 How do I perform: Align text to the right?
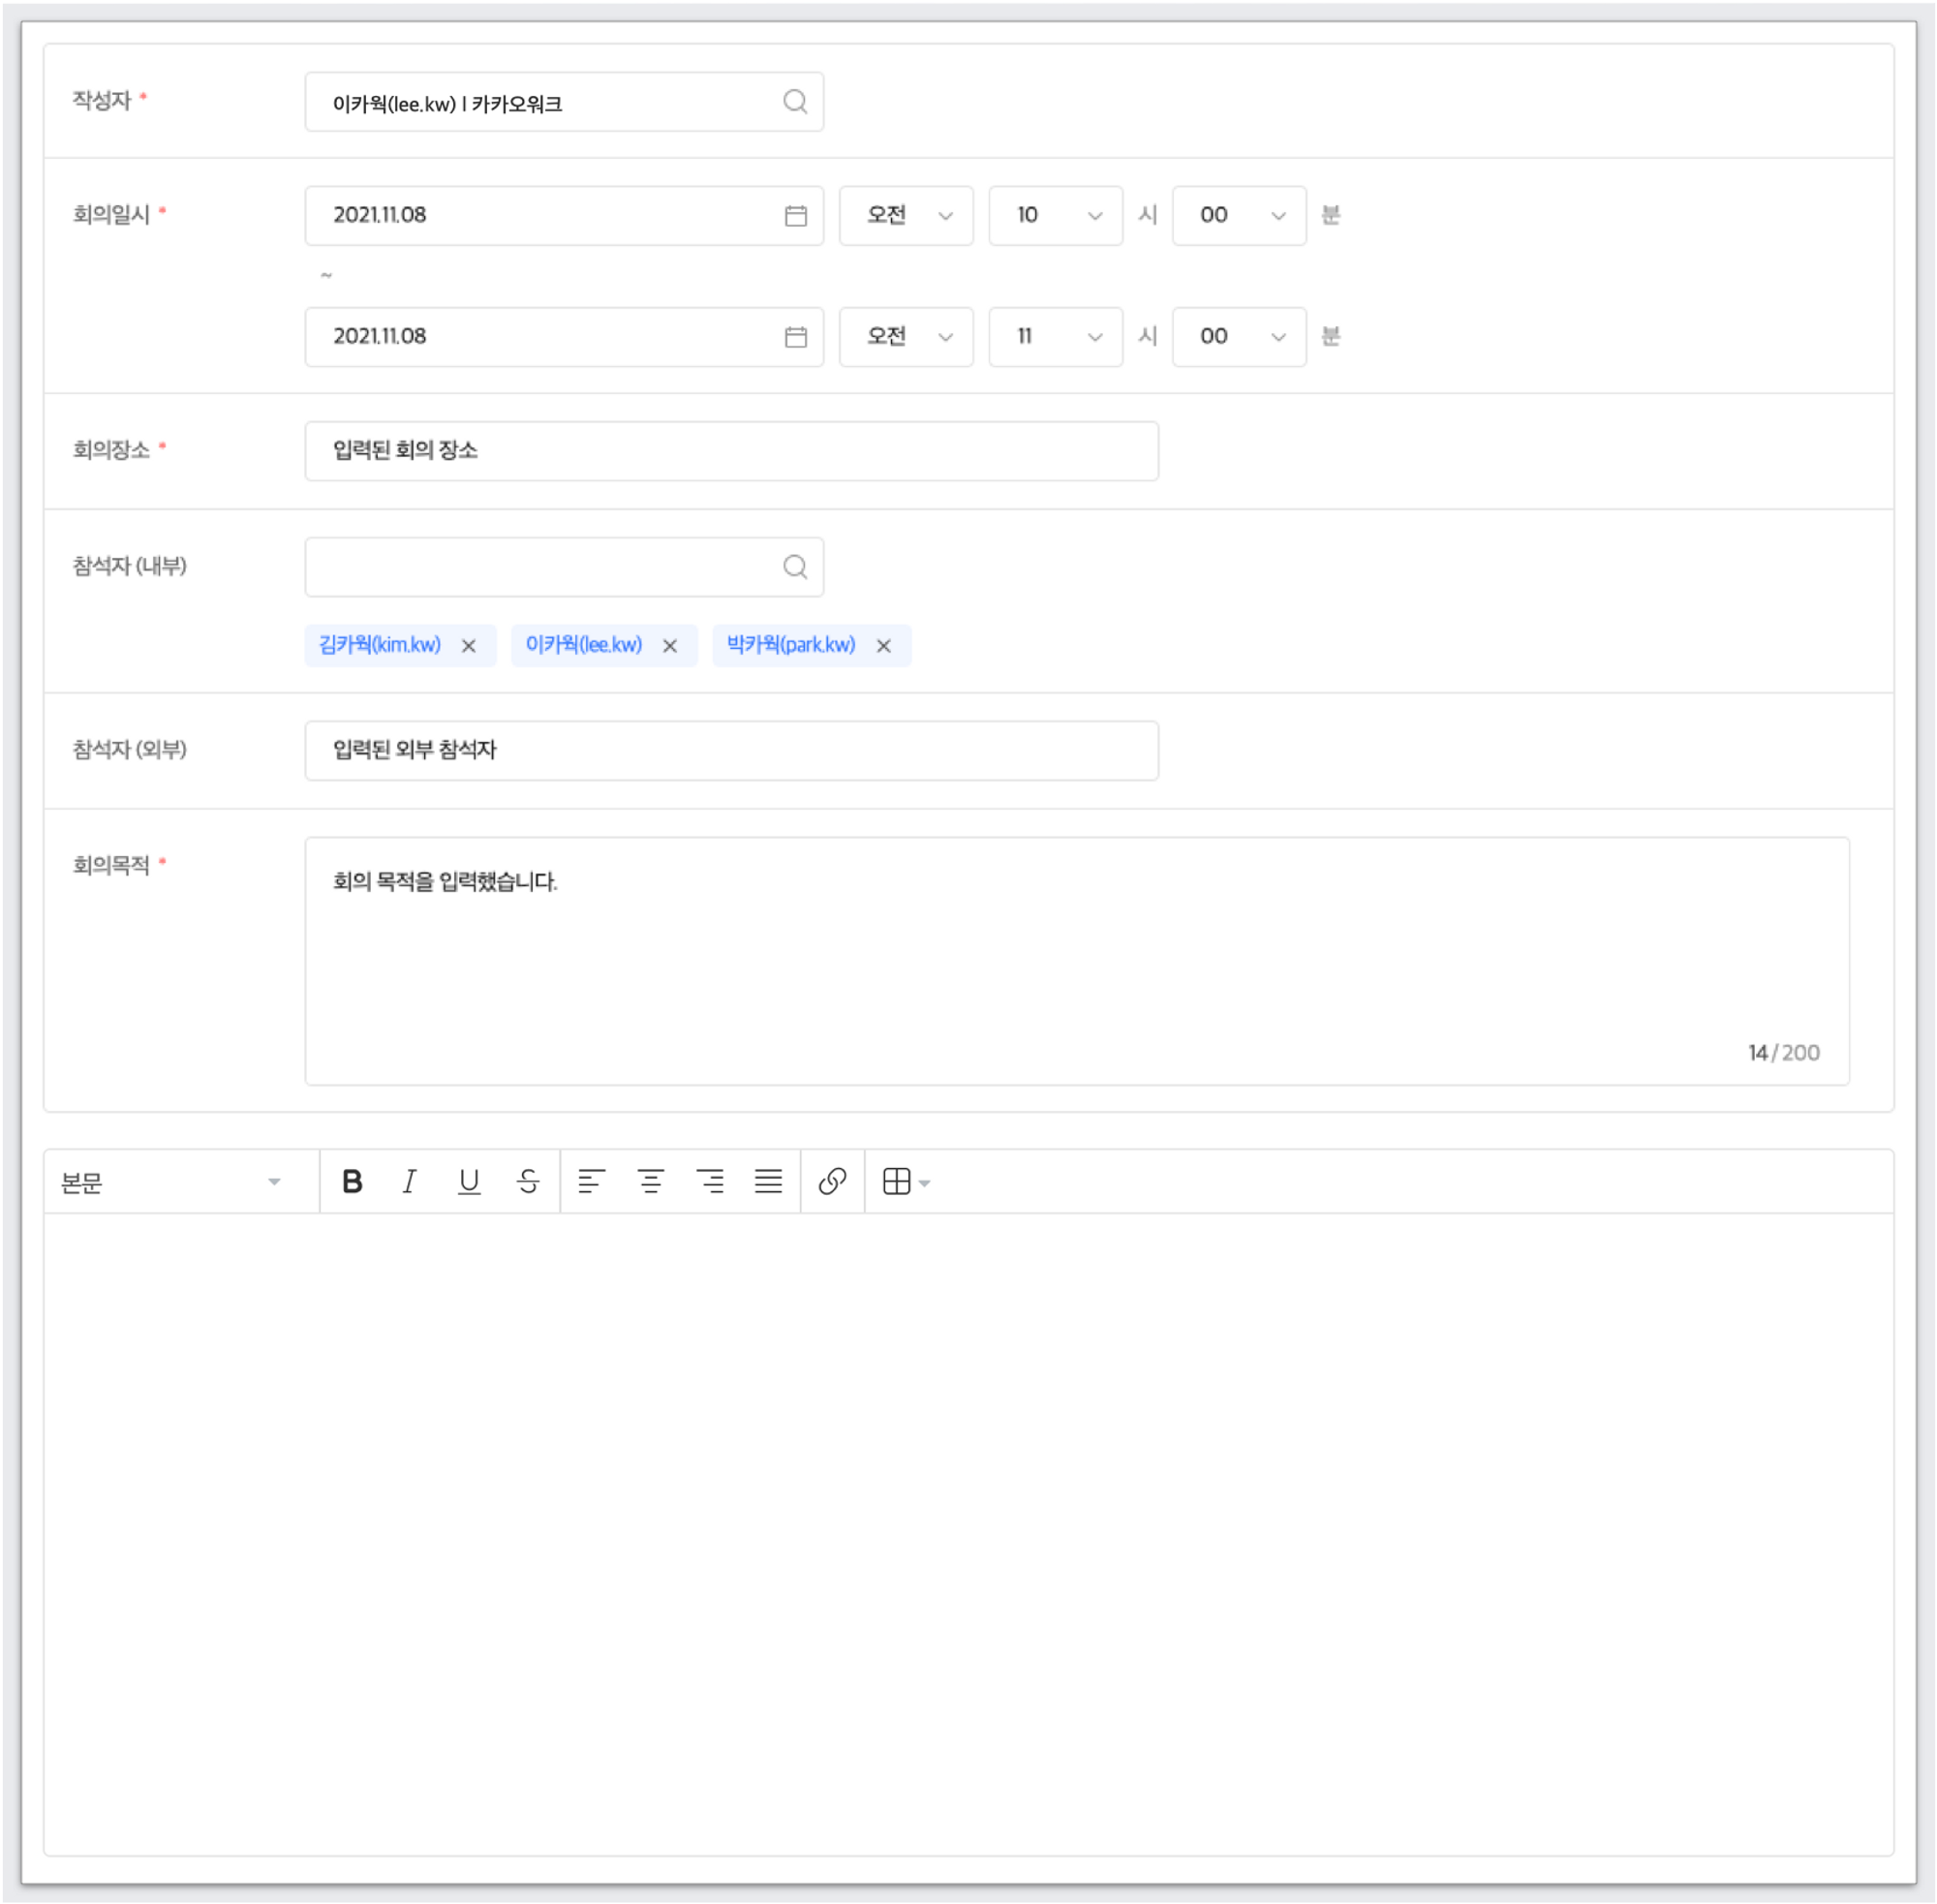(x=710, y=1182)
